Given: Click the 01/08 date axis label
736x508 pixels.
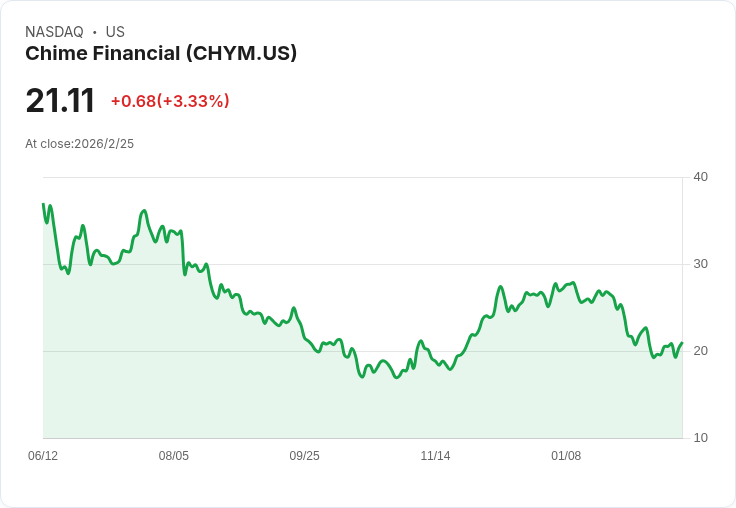Looking at the screenshot, I should pos(566,456).
